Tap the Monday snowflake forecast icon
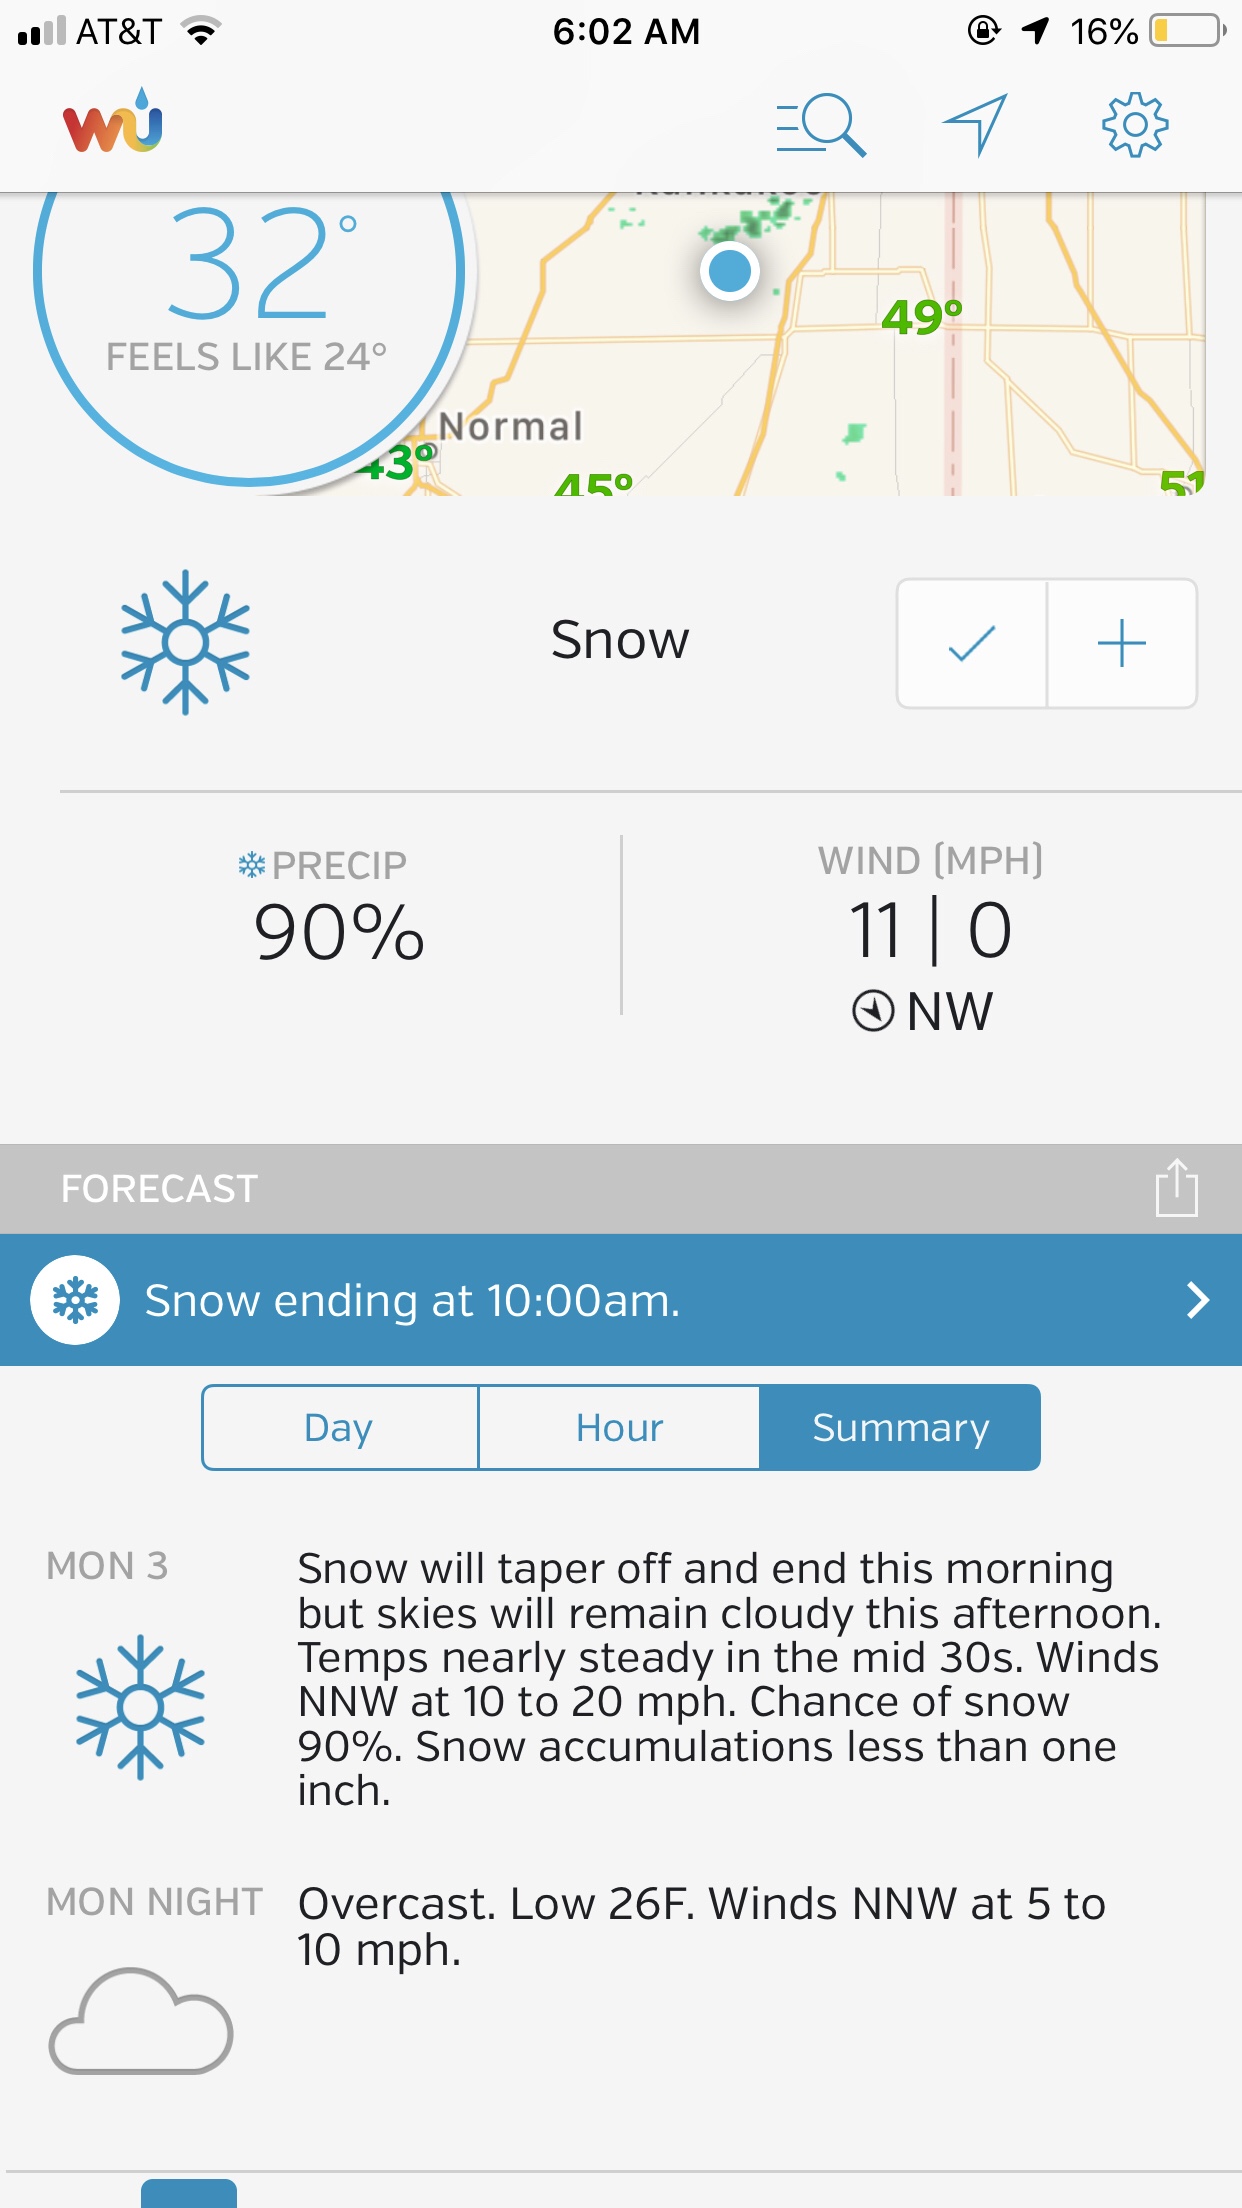1242x2208 pixels. [x=141, y=1706]
